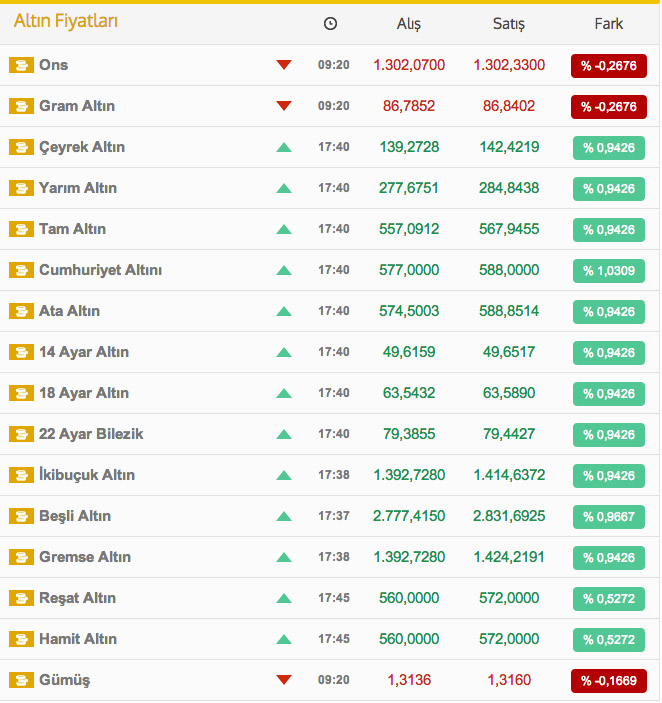This screenshot has height=703, width=662.
Task: Click the green up arrow for Çeyrek Altın
Action: point(284,147)
